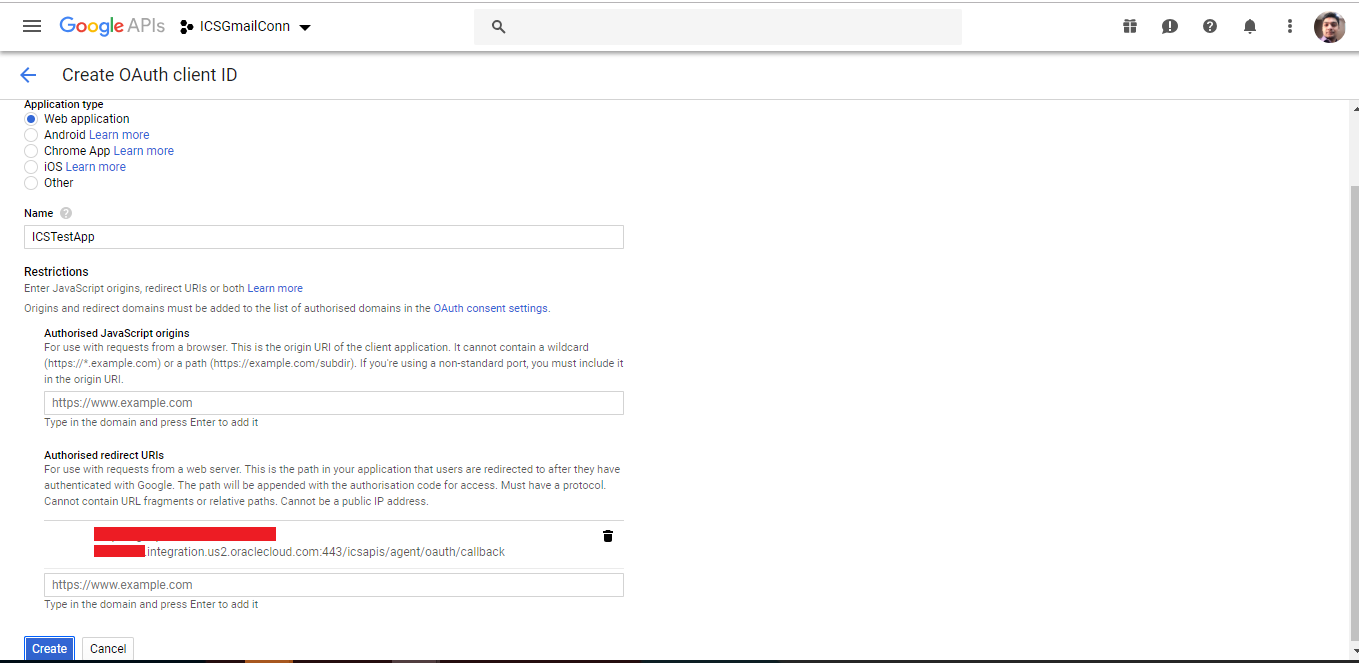Open the gift free trial icon
Image resolution: width=1366 pixels, height=663 pixels.
1130,26
